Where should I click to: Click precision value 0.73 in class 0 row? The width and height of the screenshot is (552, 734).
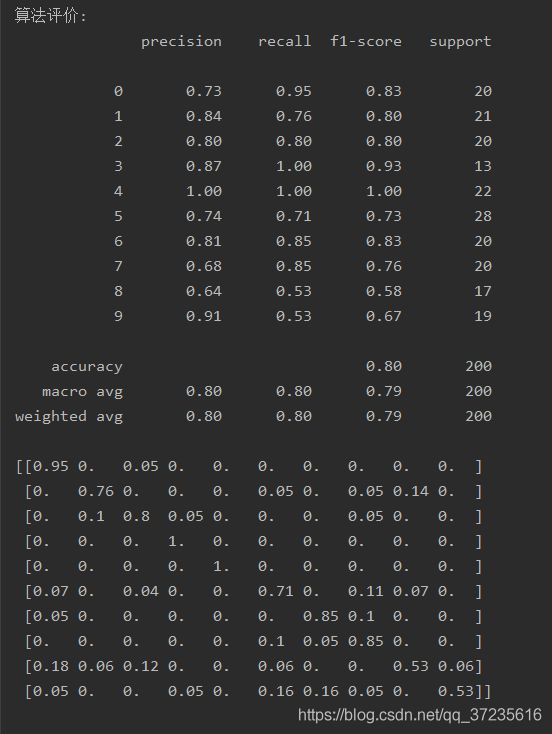coord(204,91)
